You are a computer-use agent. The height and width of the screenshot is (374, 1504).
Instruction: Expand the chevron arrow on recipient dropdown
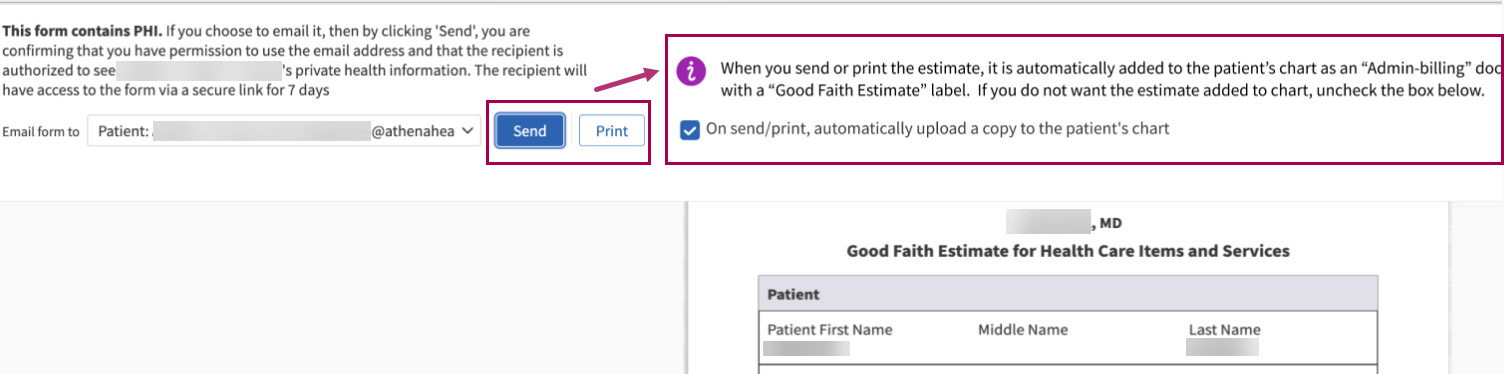(x=467, y=131)
